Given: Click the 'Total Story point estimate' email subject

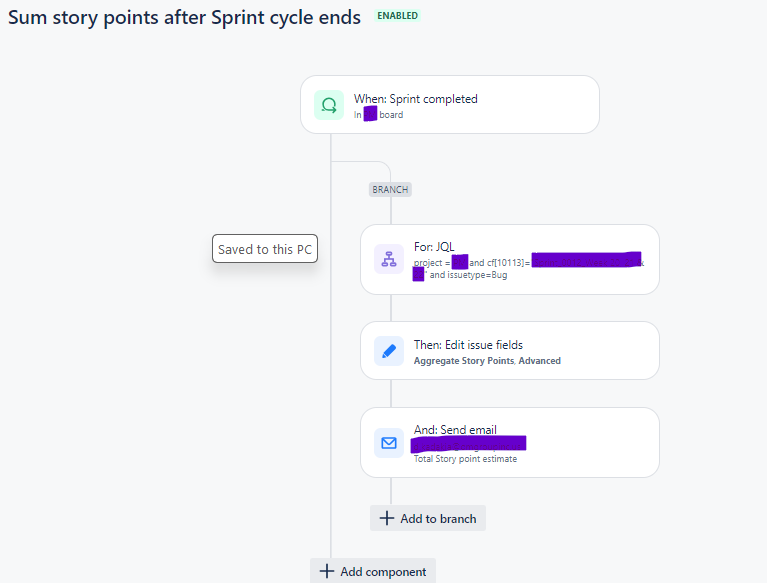Looking at the screenshot, I should coord(465,459).
